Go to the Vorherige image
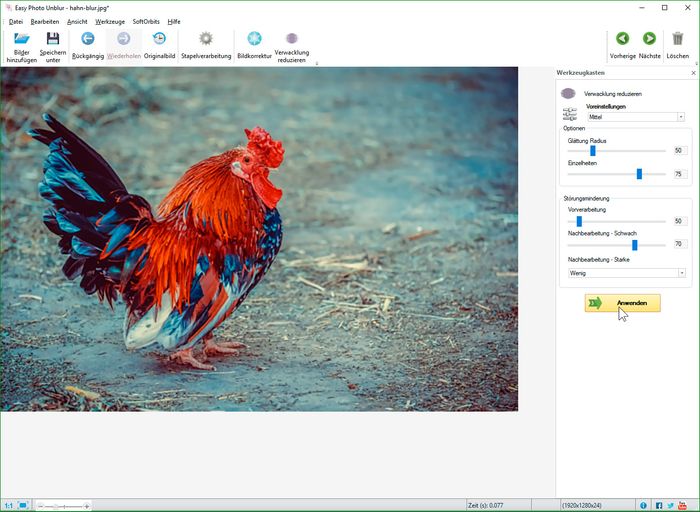Viewport: 700px width, 512px height. 622,39
